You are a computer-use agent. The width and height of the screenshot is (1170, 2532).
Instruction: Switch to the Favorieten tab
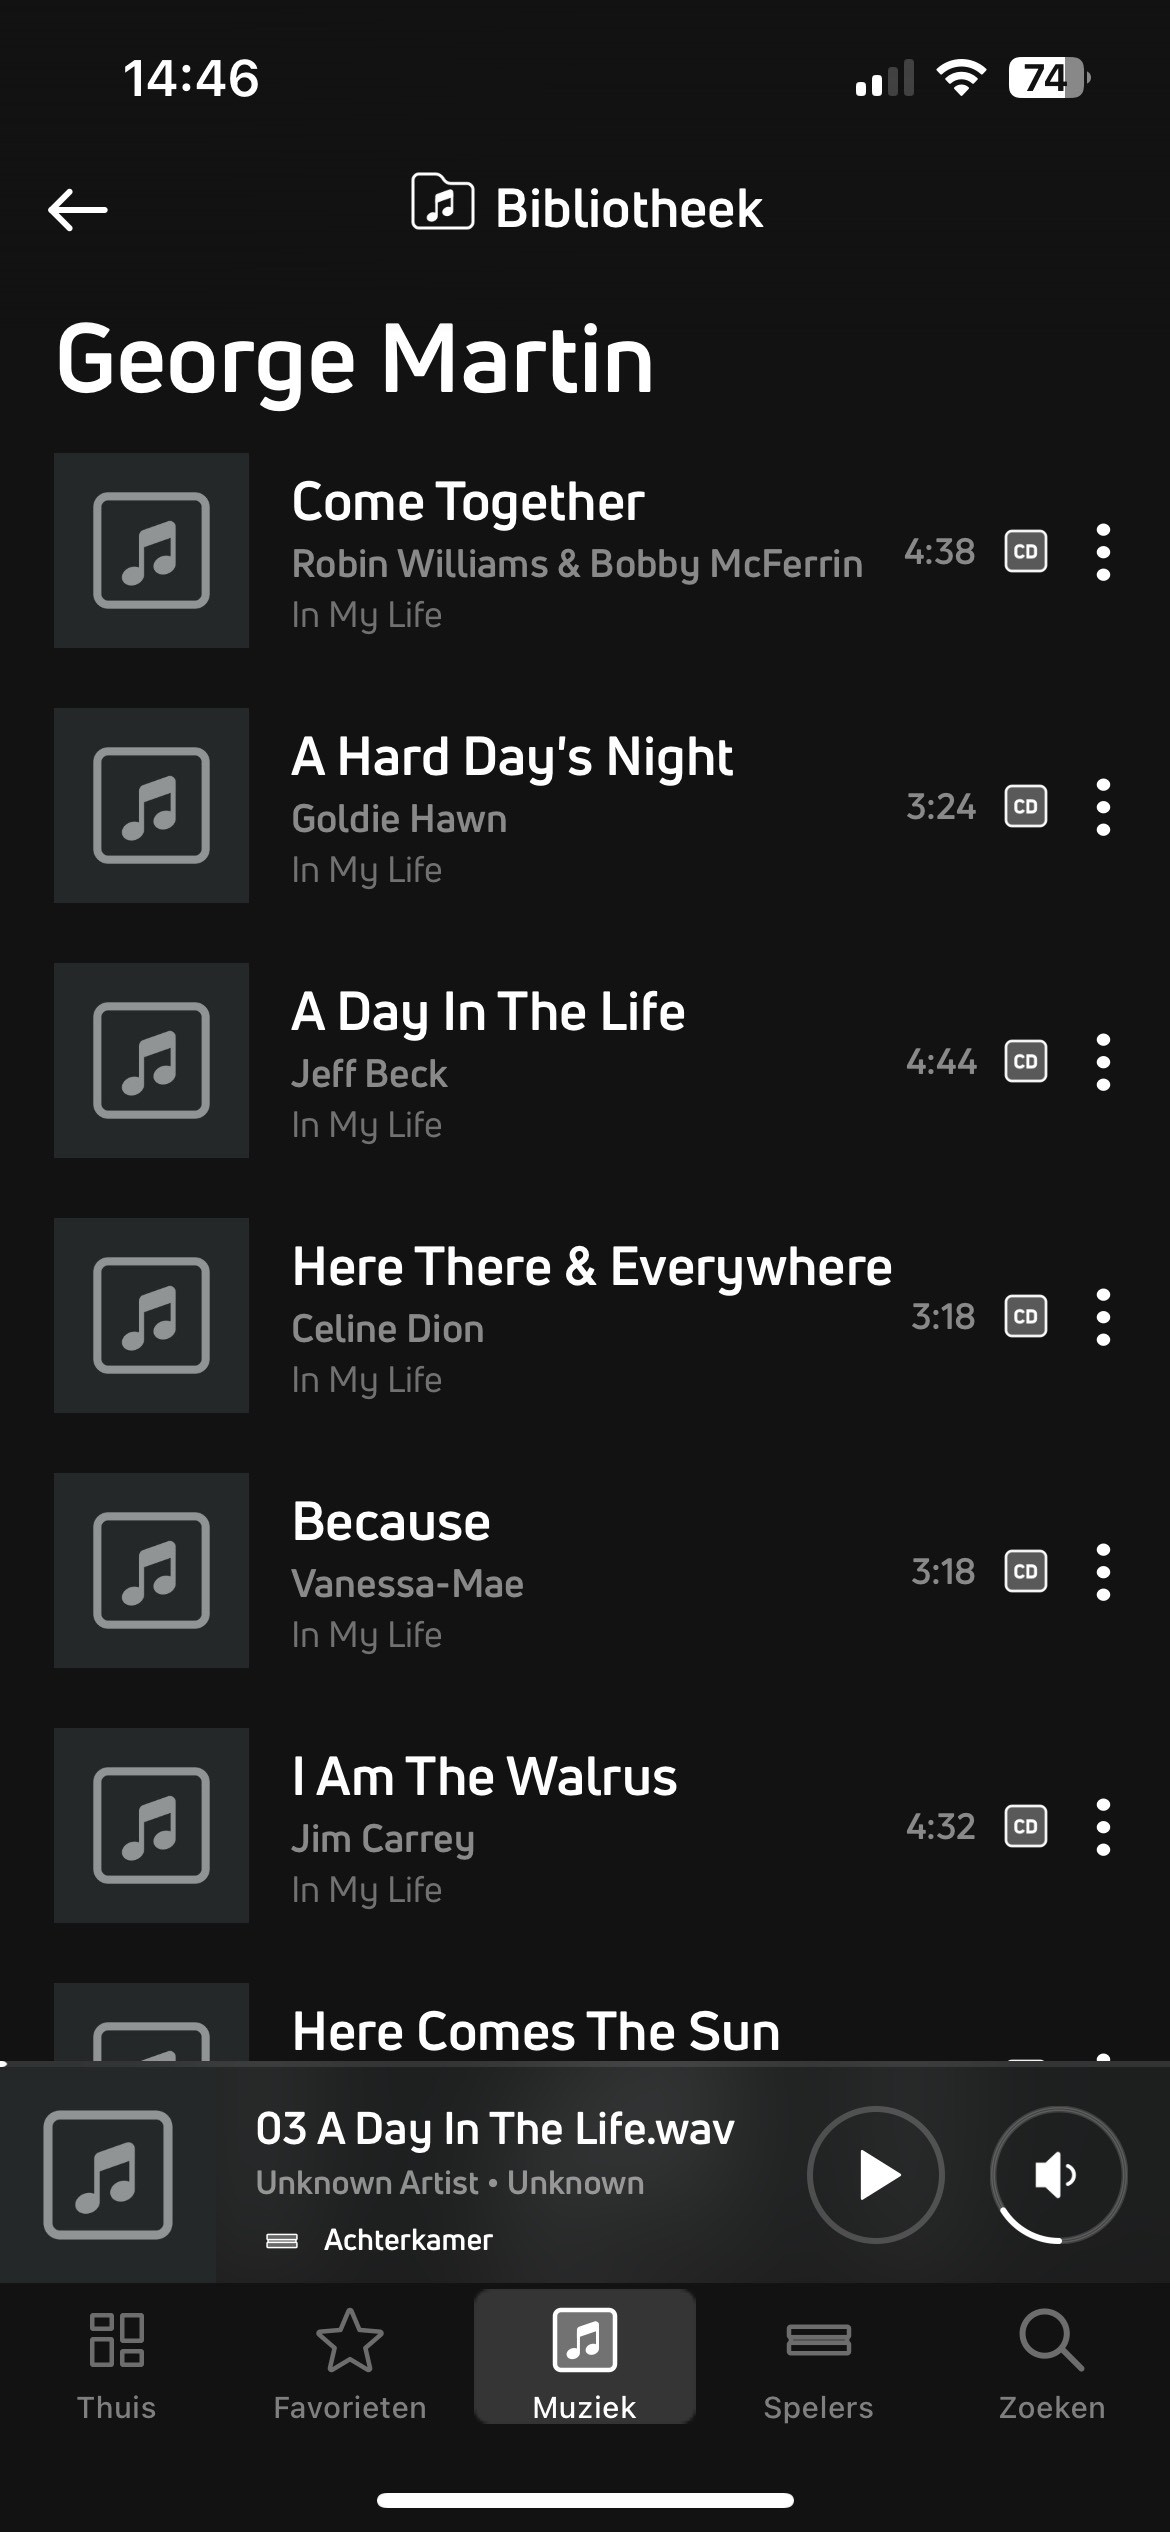[x=350, y=2364]
